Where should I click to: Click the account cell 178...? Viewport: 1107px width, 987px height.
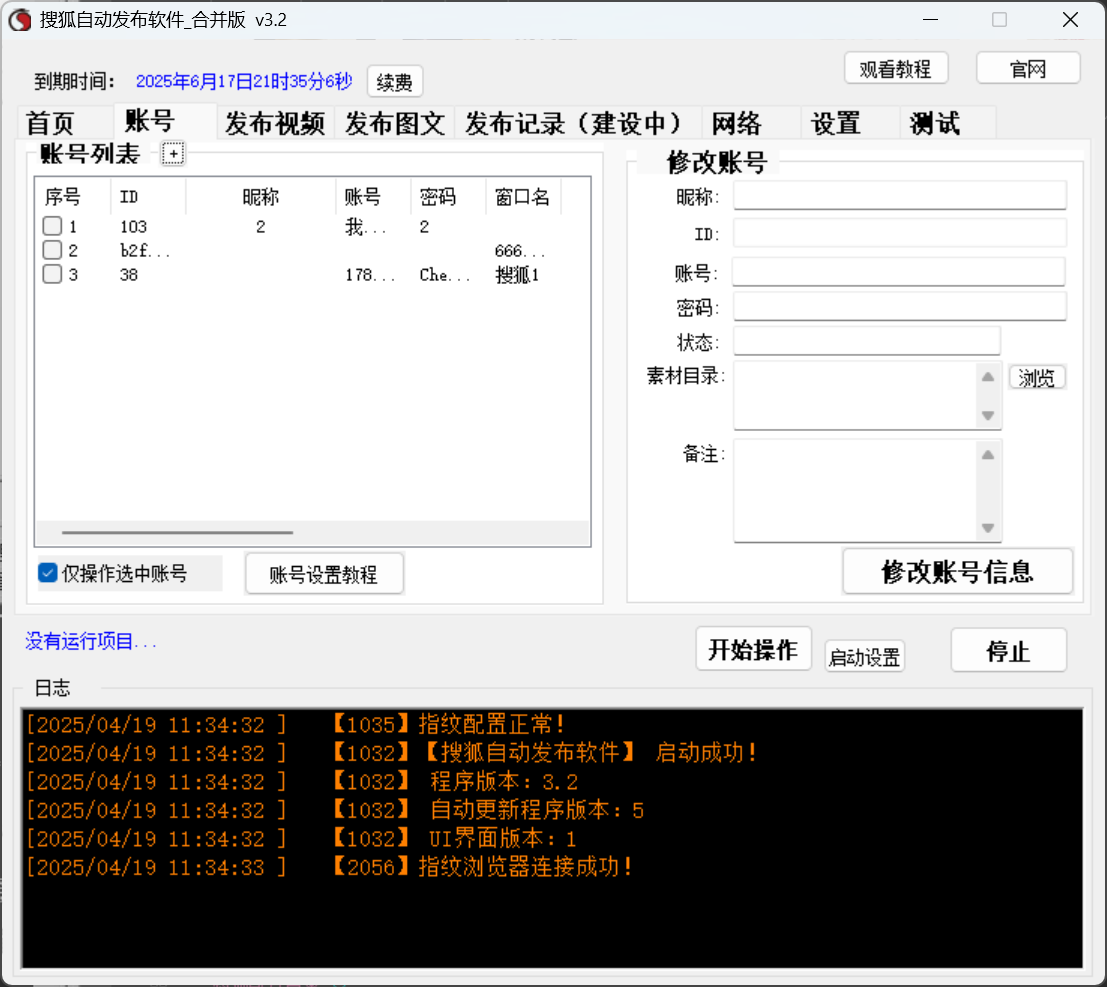click(370, 275)
